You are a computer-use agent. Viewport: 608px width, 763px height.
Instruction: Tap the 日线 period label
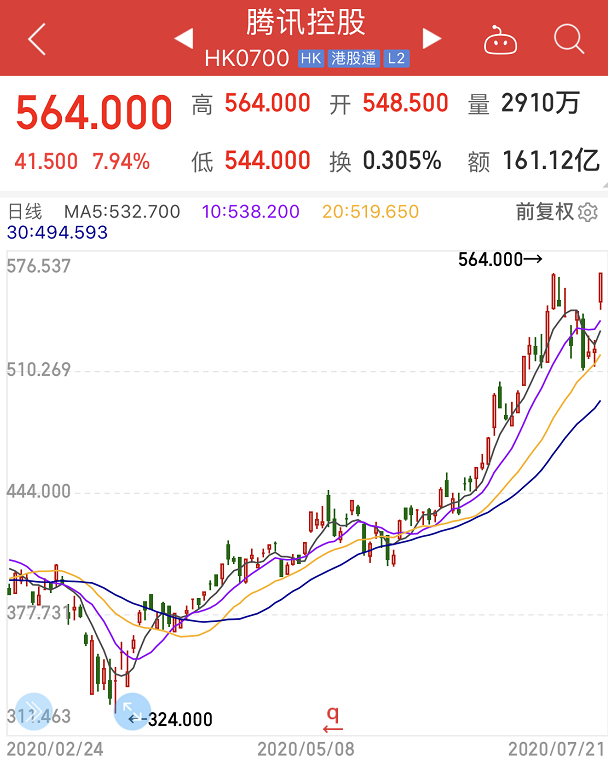pos(25,212)
